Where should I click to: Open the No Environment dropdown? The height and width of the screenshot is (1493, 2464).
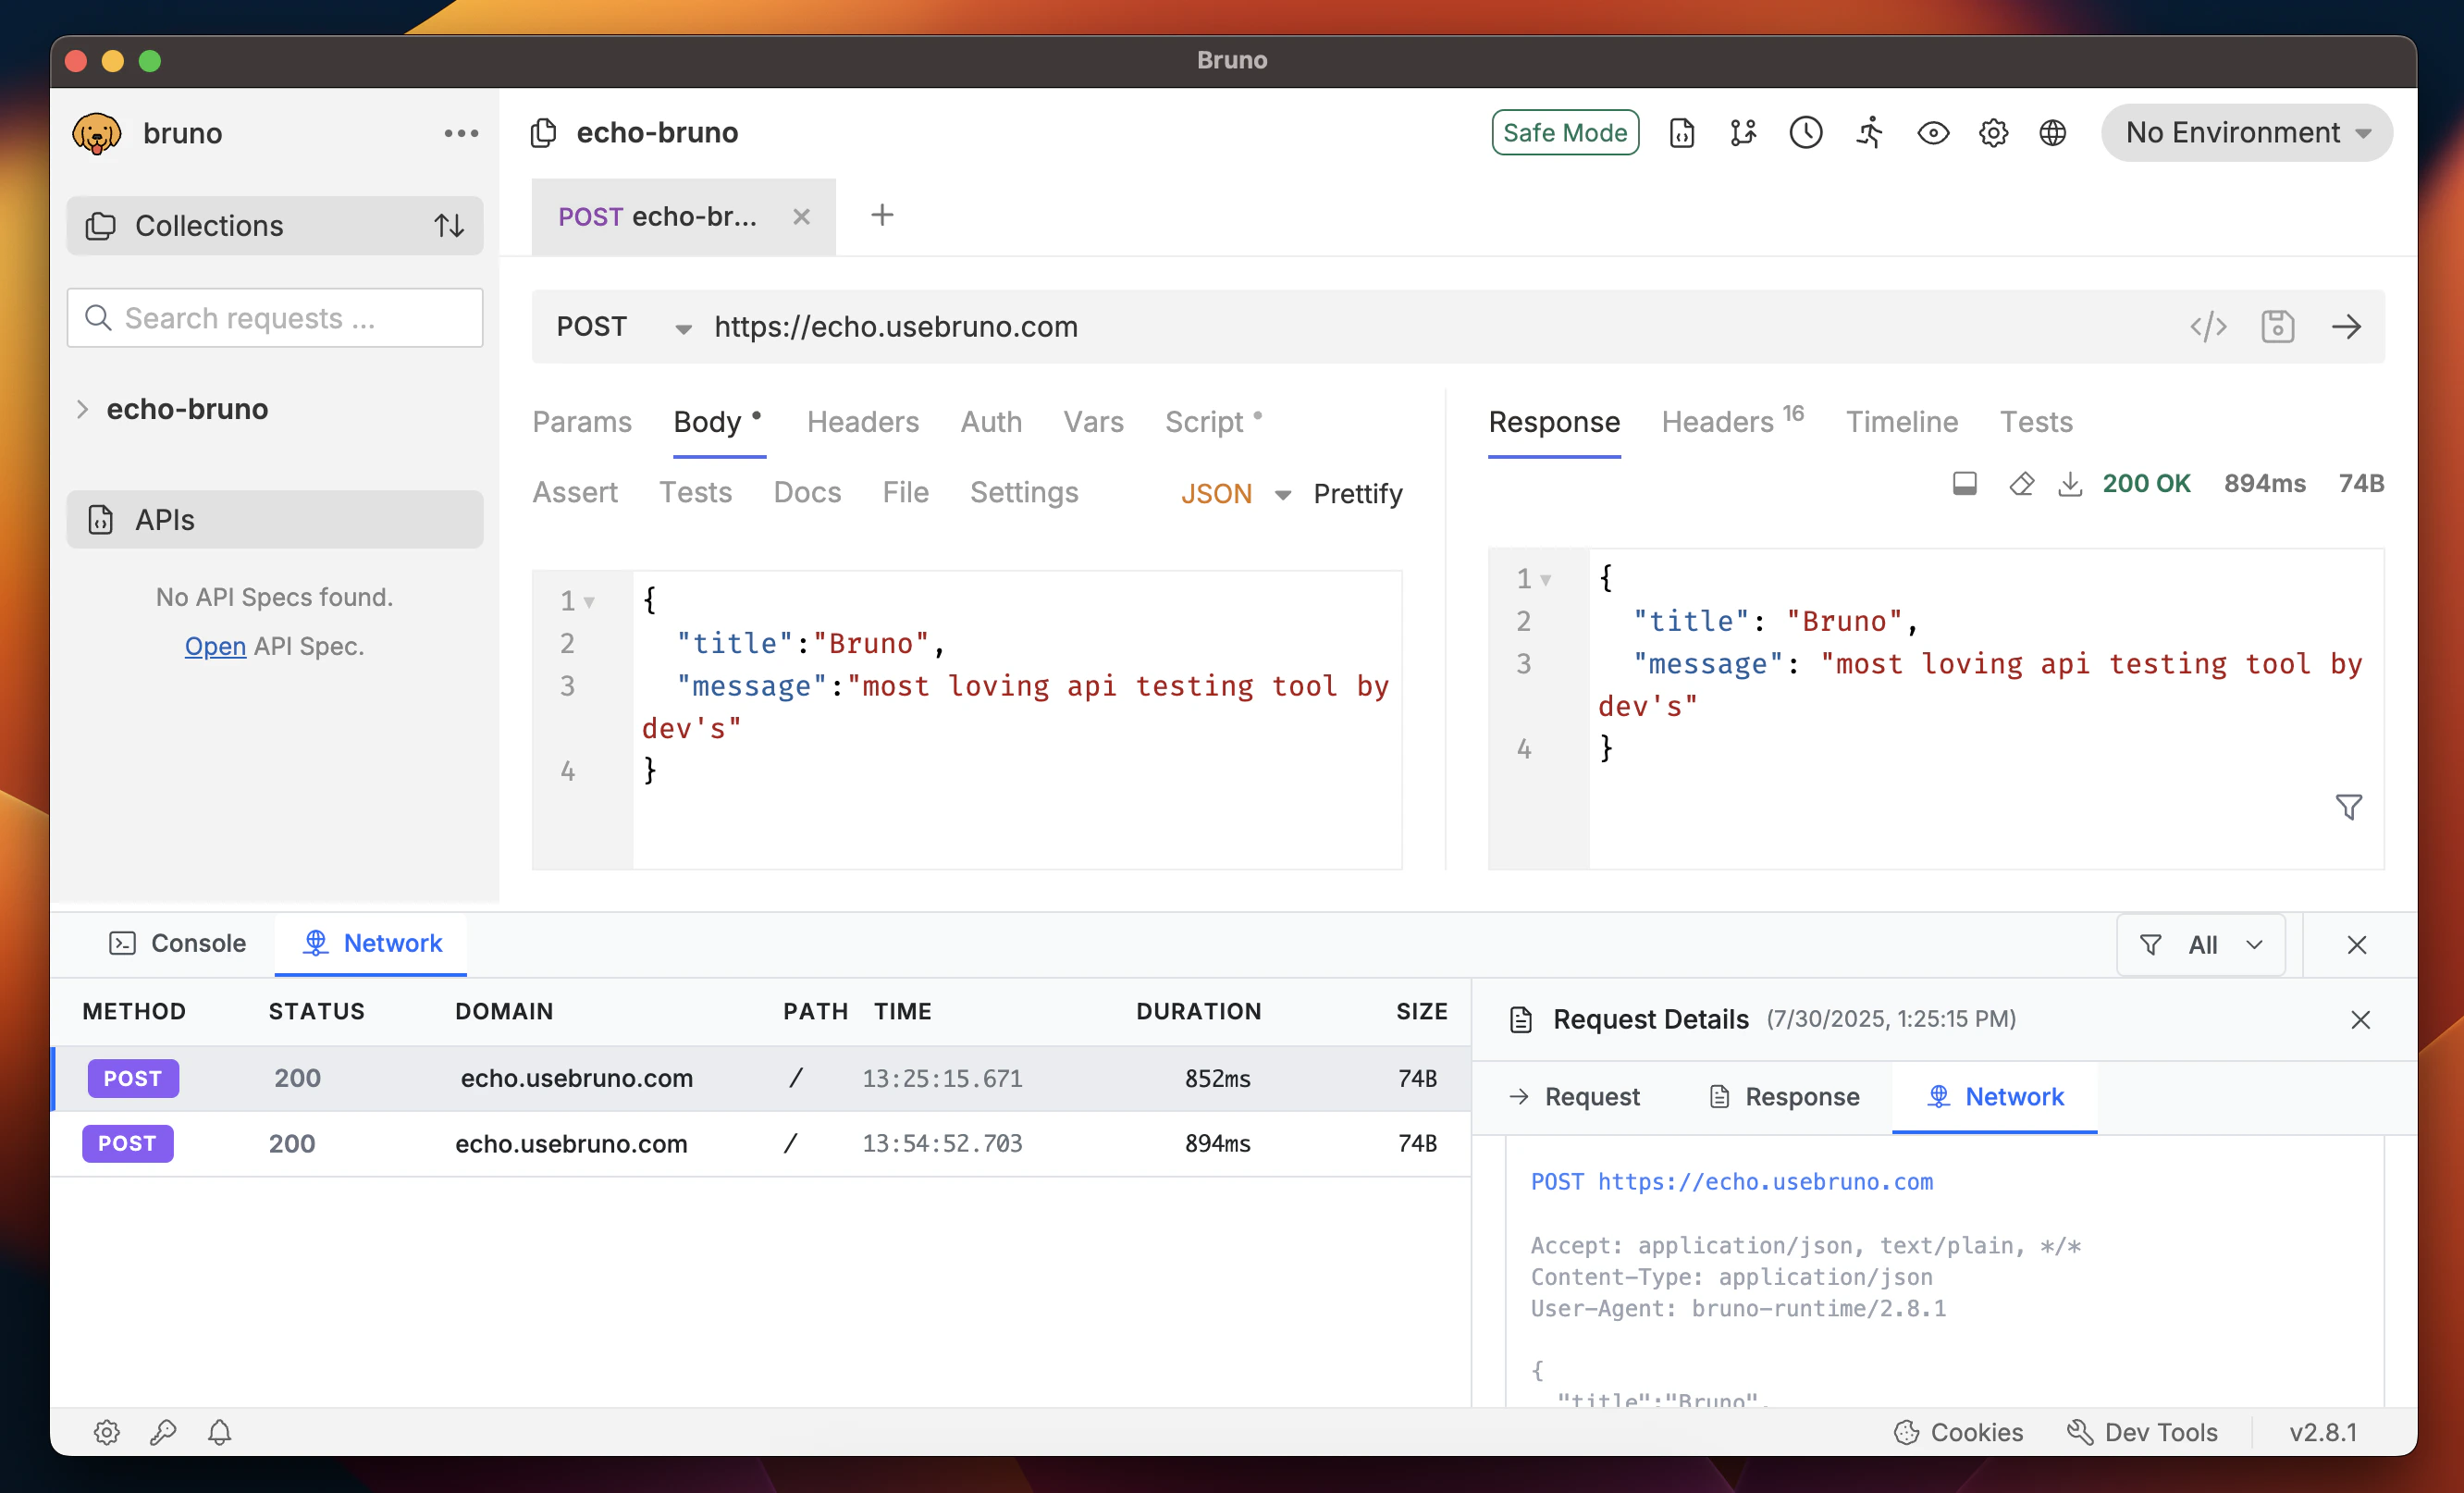(x=2246, y=133)
